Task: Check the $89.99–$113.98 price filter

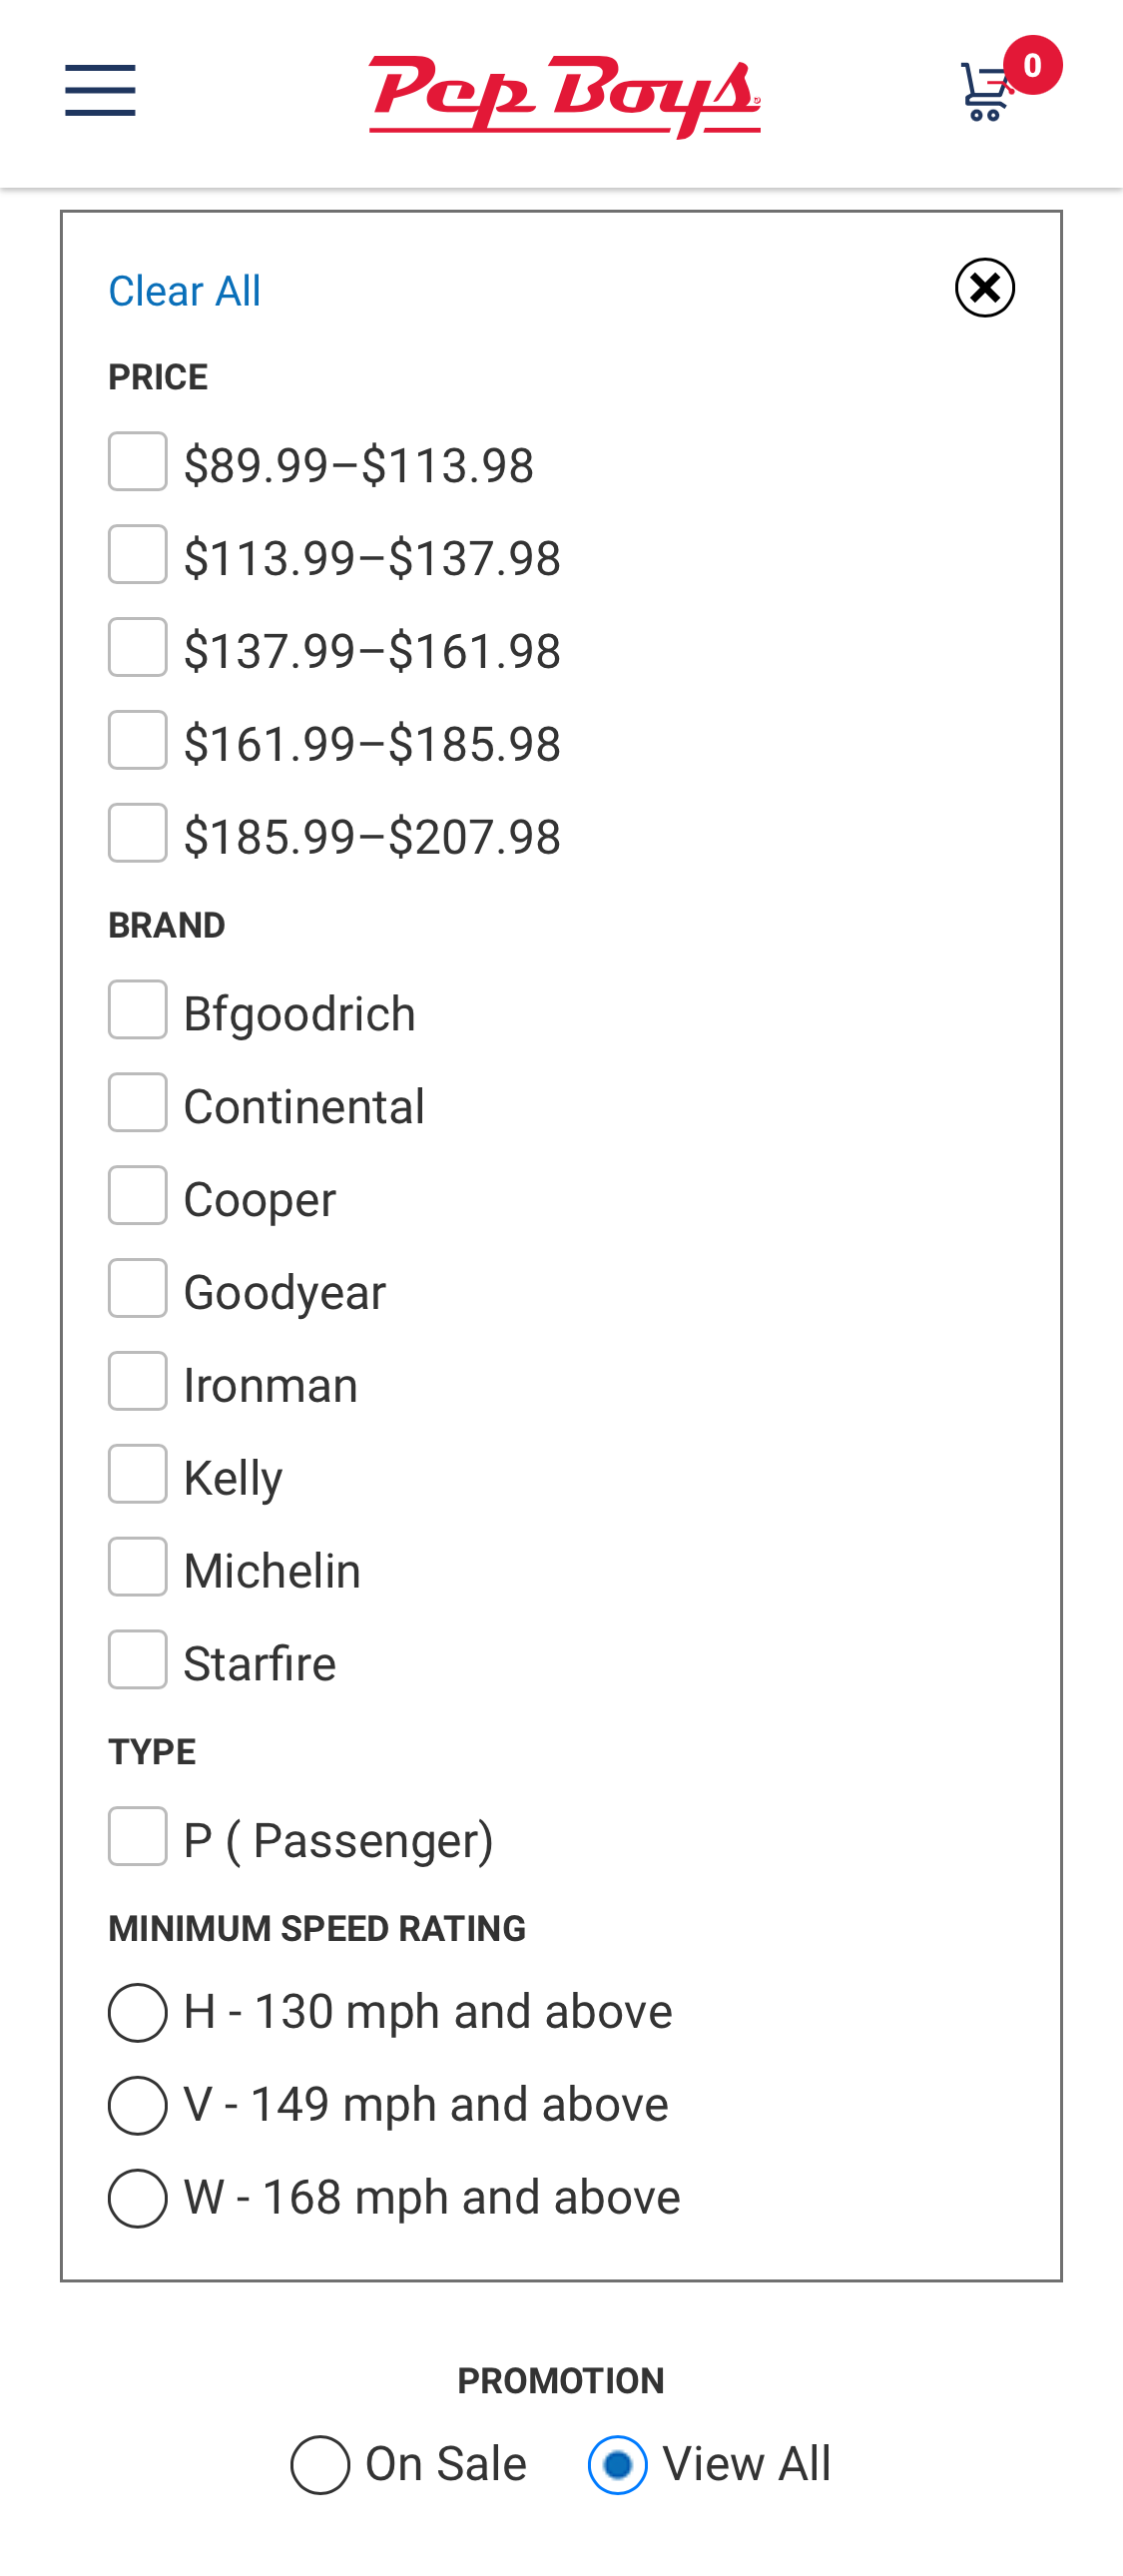Action: [138, 462]
